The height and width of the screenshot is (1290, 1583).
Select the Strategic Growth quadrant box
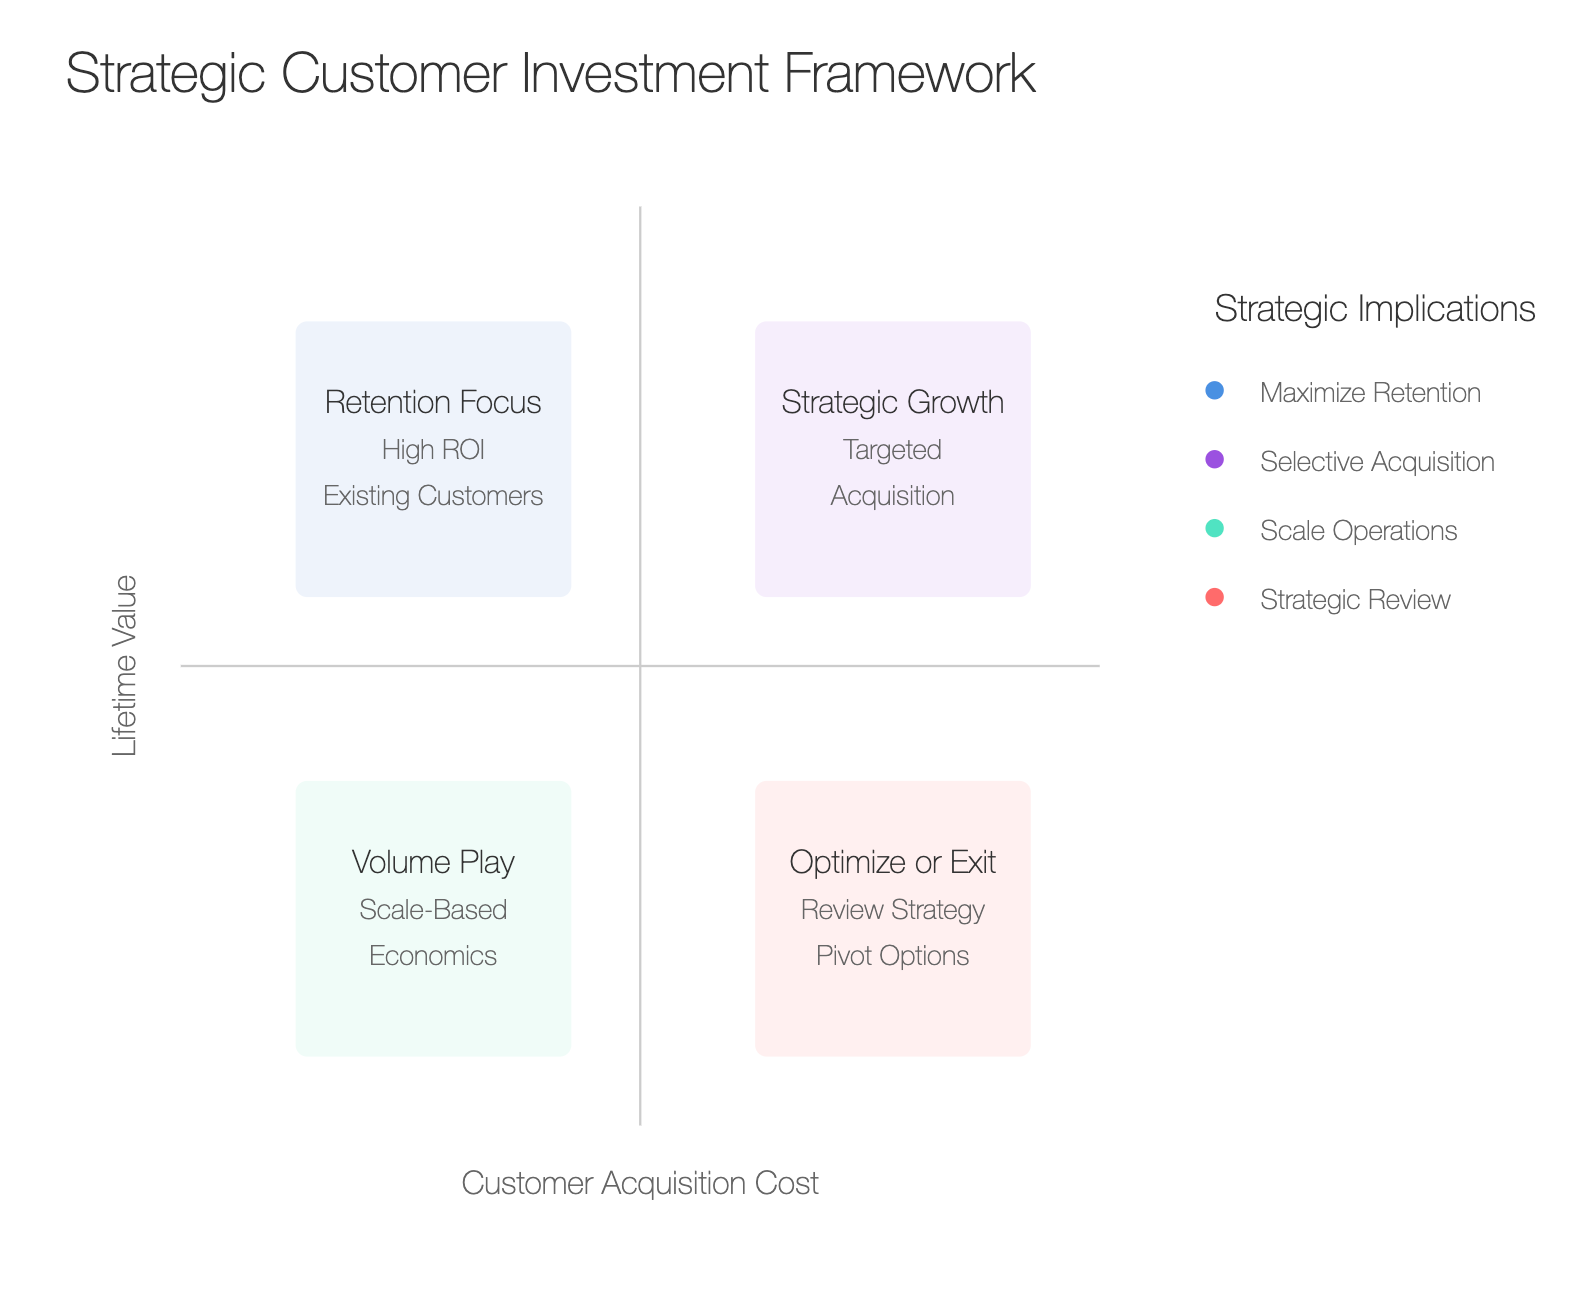[892, 459]
